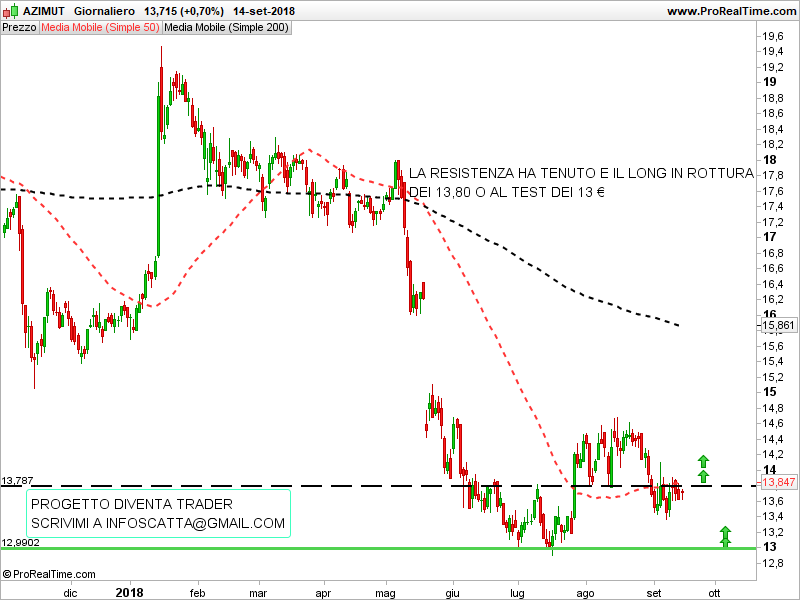Click the 17 value on price axis
Screen dimensions: 800x600
point(769,237)
